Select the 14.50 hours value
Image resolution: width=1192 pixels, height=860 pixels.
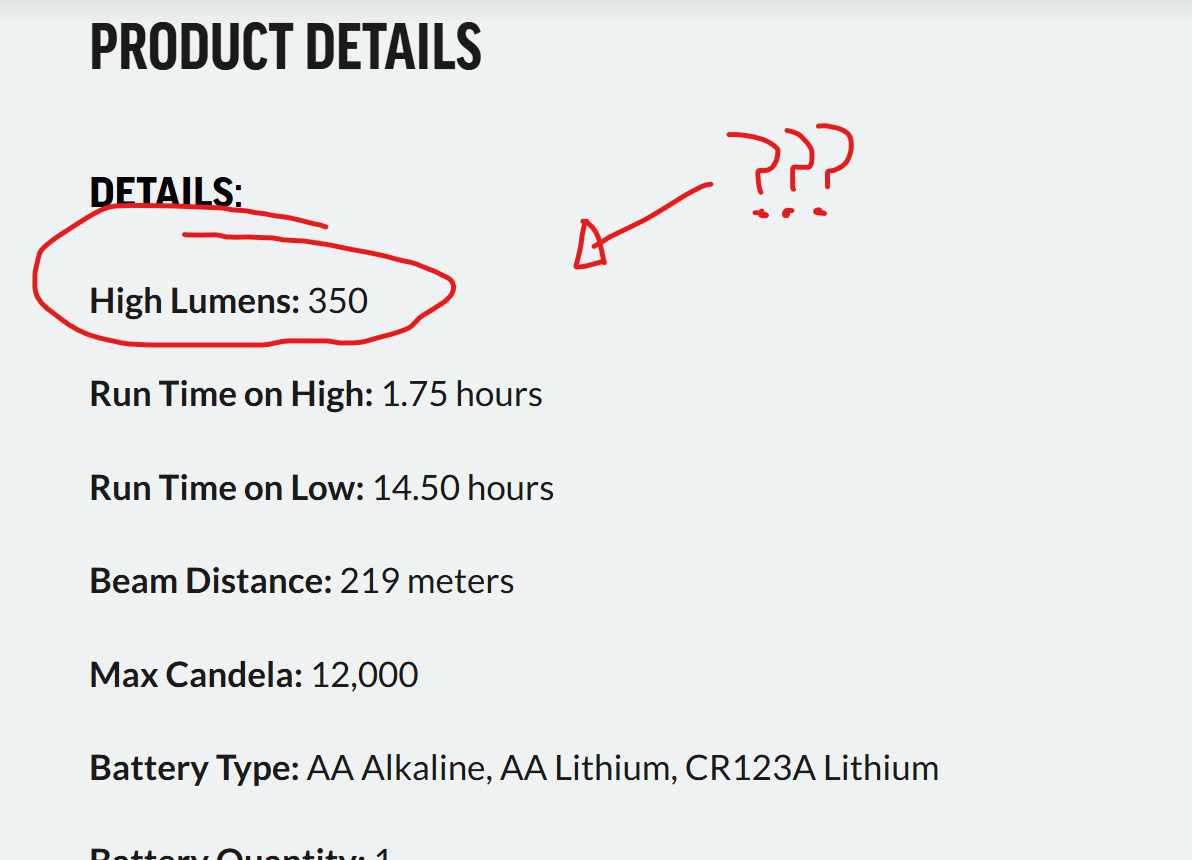click(464, 488)
